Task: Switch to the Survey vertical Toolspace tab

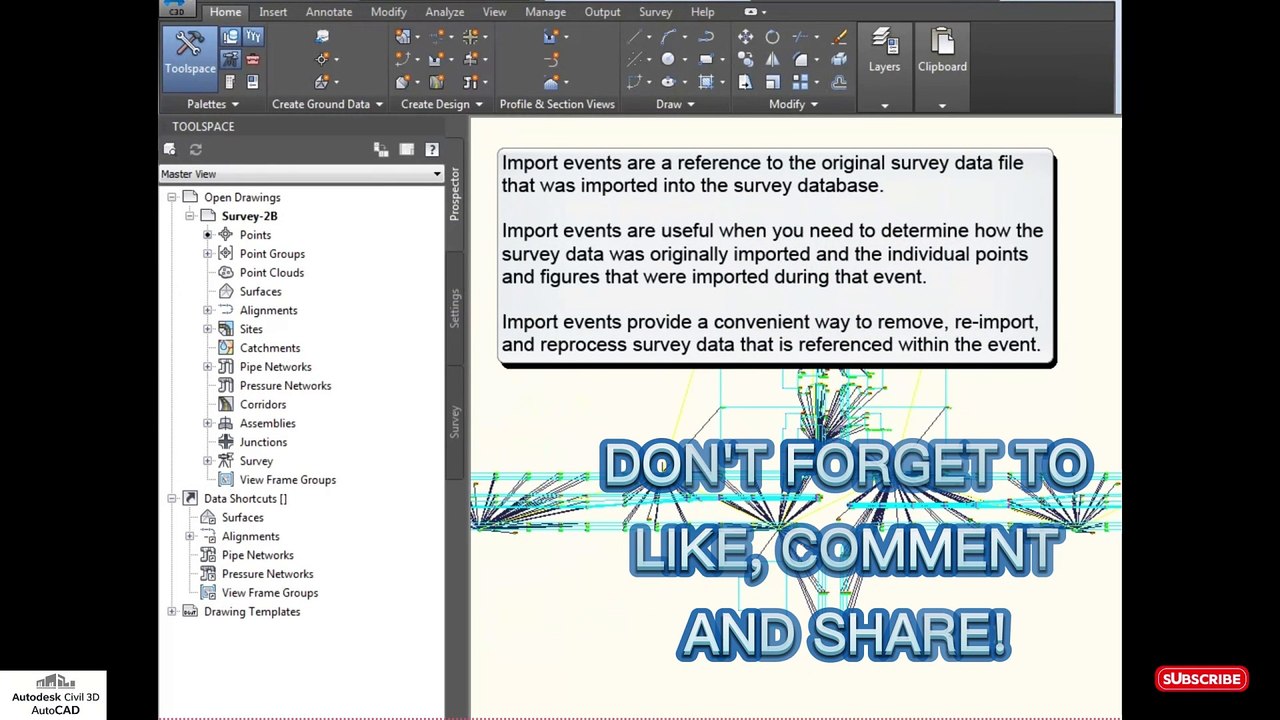Action: point(455,421)
